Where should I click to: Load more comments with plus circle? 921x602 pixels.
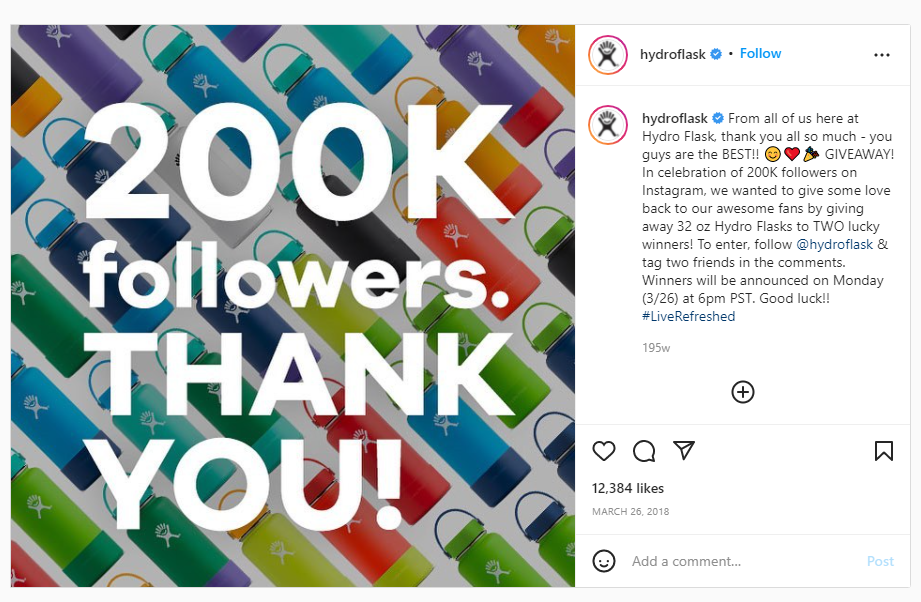(743, 392)
